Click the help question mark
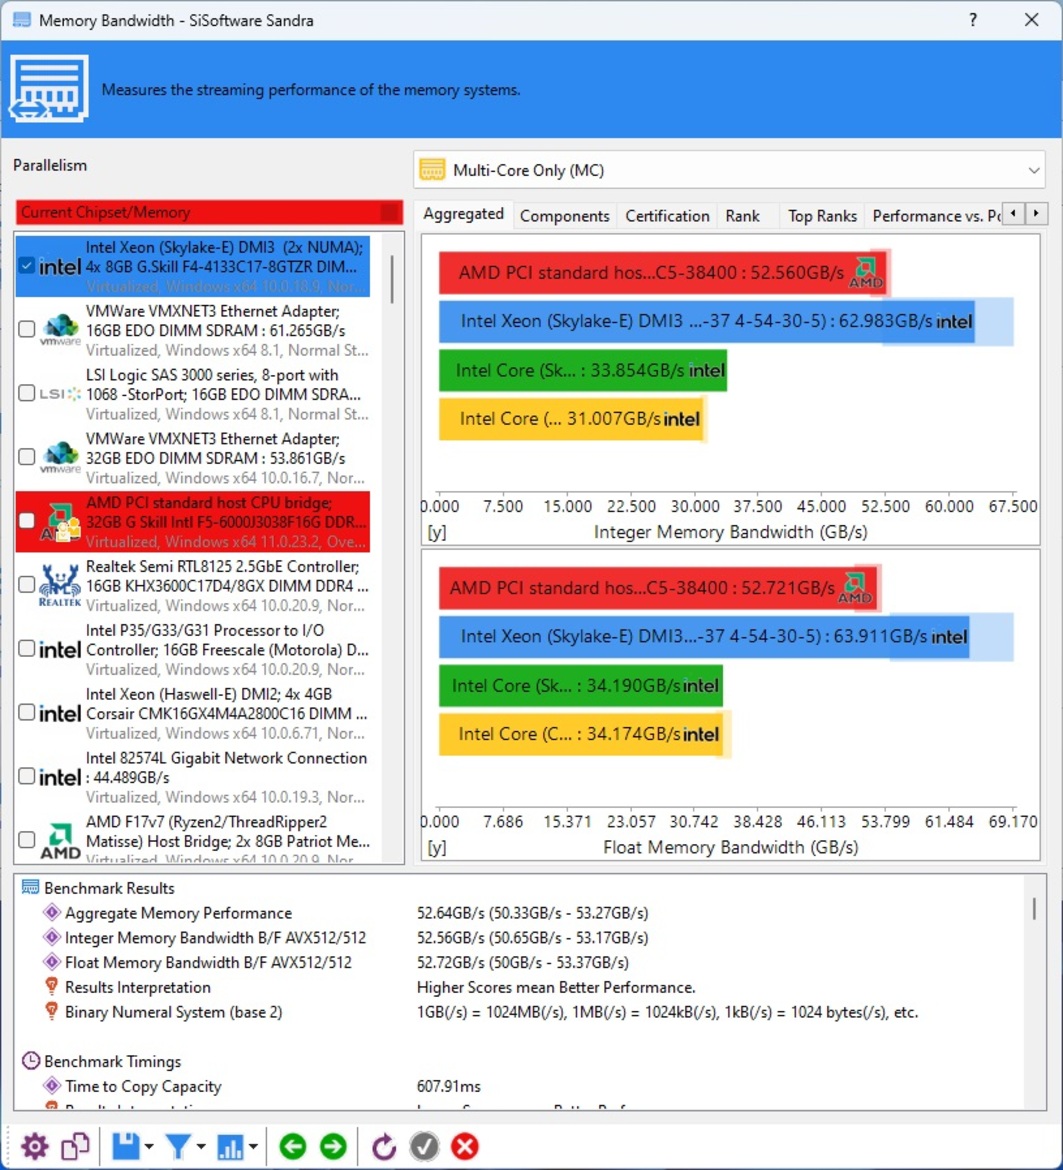Image resolution: width=1063 pixels, height=1170 pixels. [x=973, y=20]
